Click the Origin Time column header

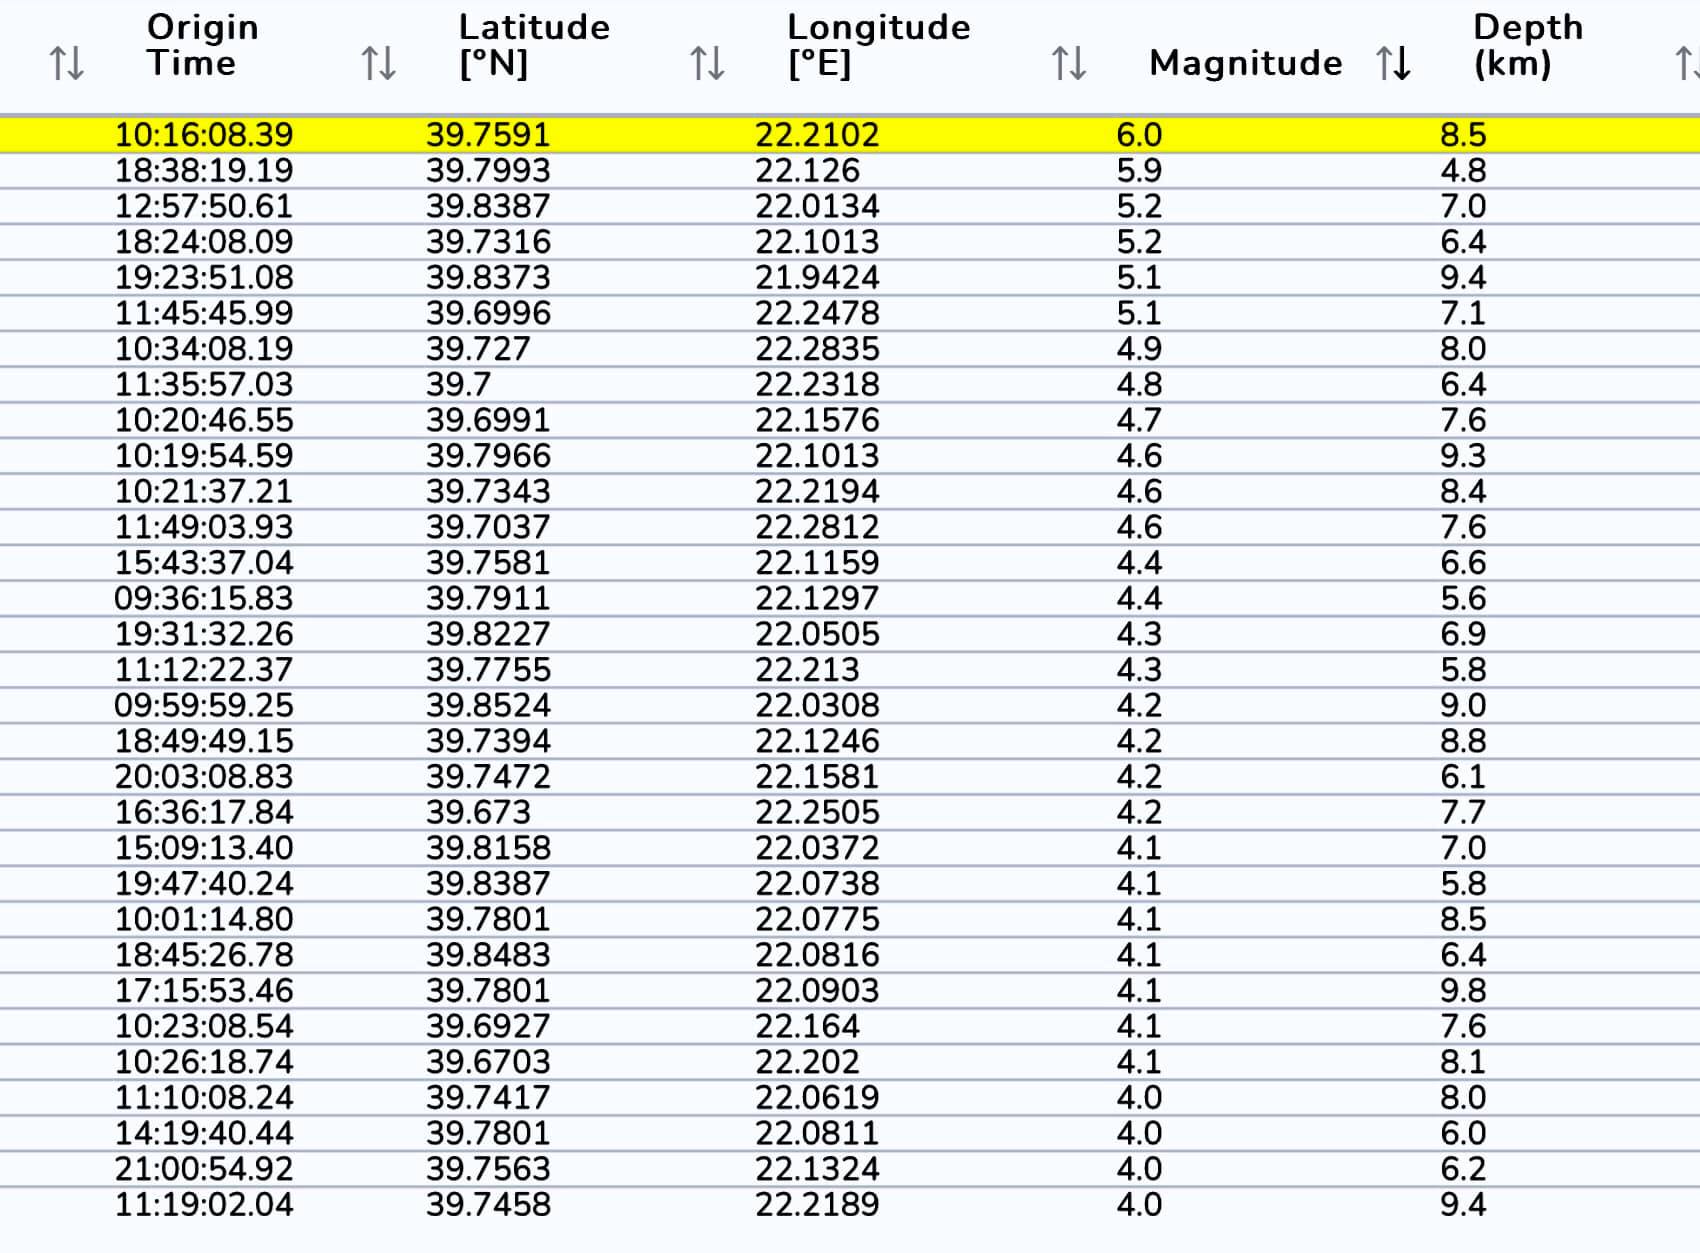pos(203,45)
